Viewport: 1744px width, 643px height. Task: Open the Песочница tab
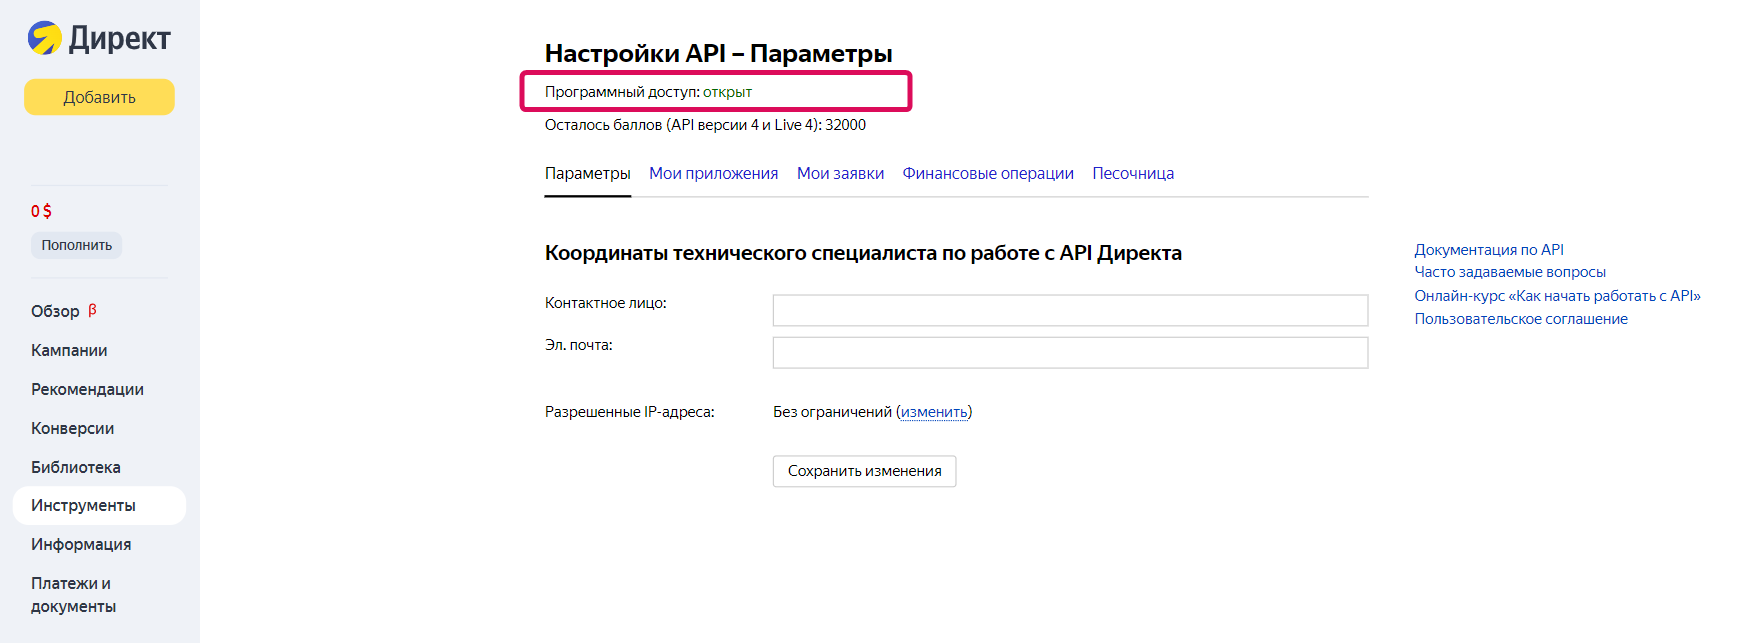[1132, 173]
